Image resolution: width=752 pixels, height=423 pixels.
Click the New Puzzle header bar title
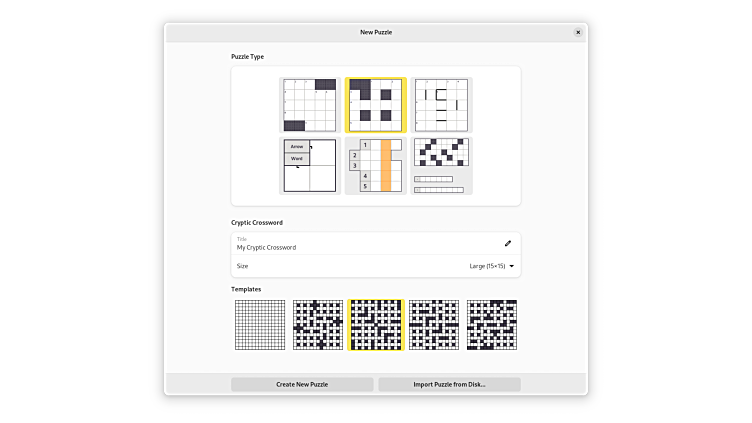(376, 32)
